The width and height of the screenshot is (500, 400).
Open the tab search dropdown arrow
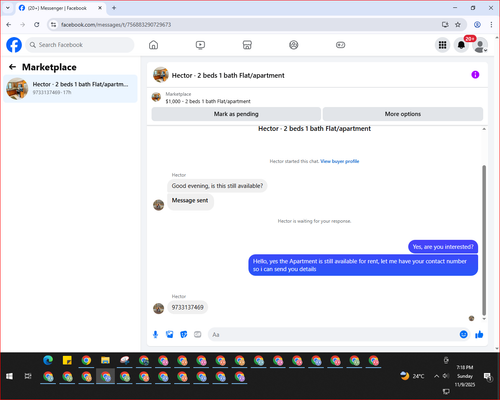[x=8, y=8]
